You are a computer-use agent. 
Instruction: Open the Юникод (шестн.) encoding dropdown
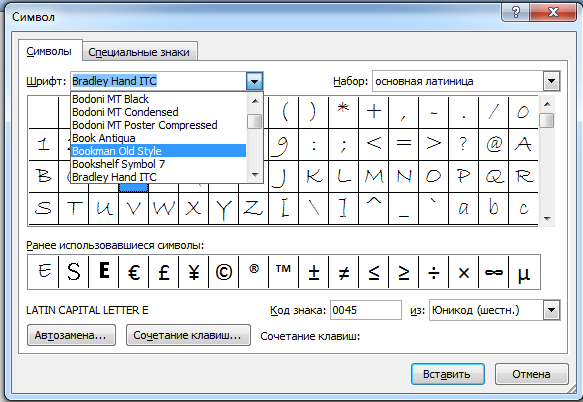click(551, 310)
